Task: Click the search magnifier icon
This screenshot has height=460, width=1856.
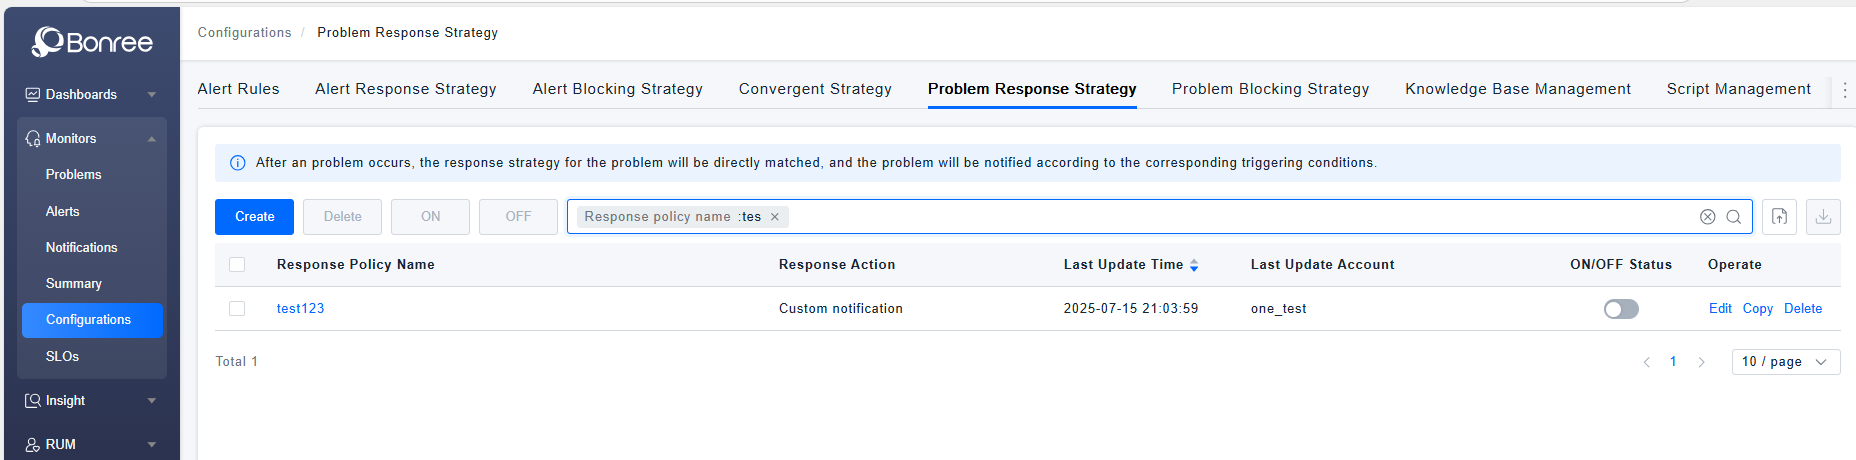Action: coord(1734,217)
